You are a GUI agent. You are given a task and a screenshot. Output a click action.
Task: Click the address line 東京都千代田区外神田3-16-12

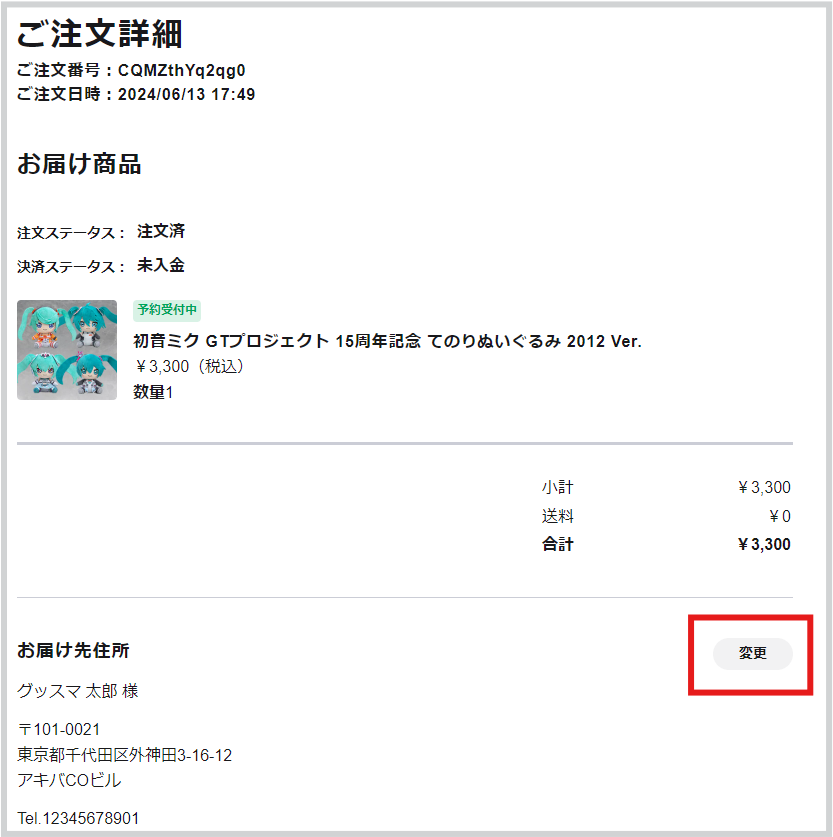pos(125,755)
